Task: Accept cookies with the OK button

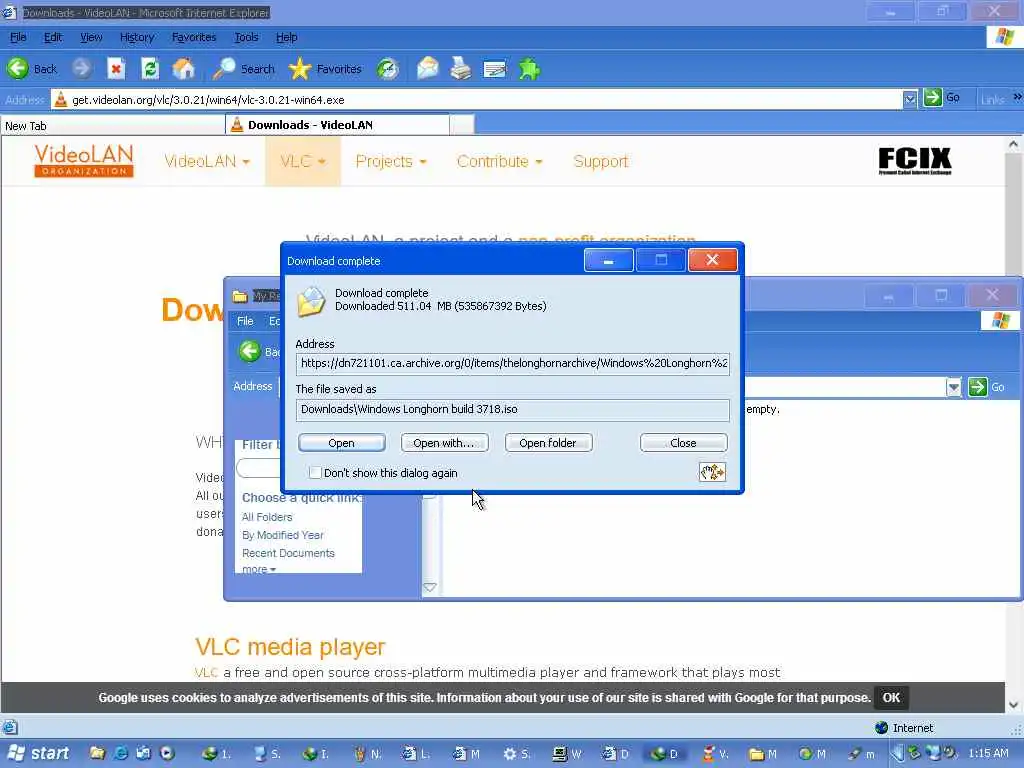Action: tap(891, 697)
